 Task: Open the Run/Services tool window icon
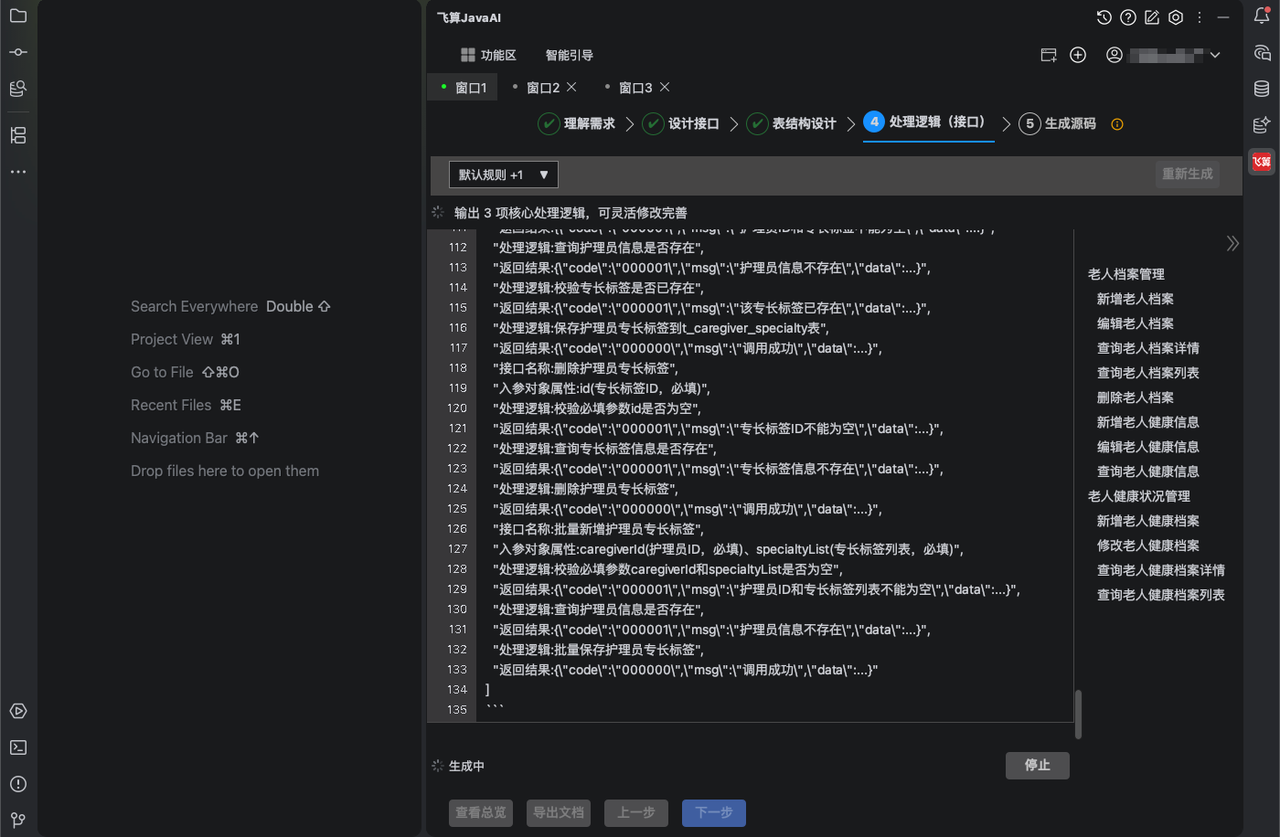(18, 711)
